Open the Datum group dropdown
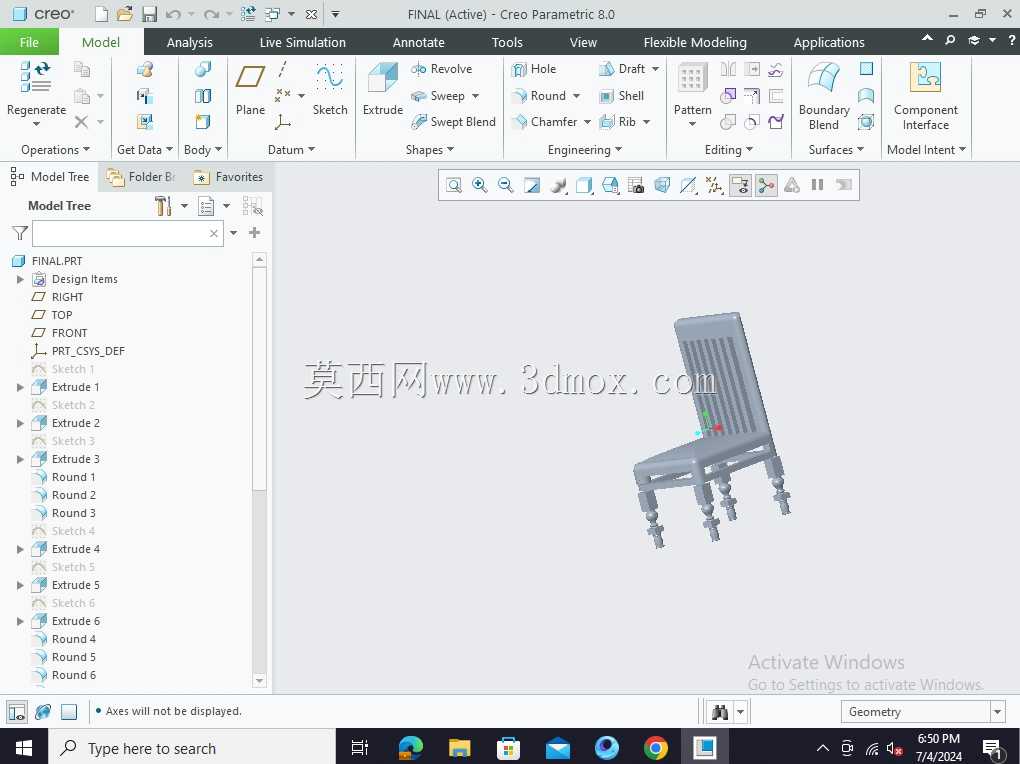1020x764 pixels. coord(291,150)
